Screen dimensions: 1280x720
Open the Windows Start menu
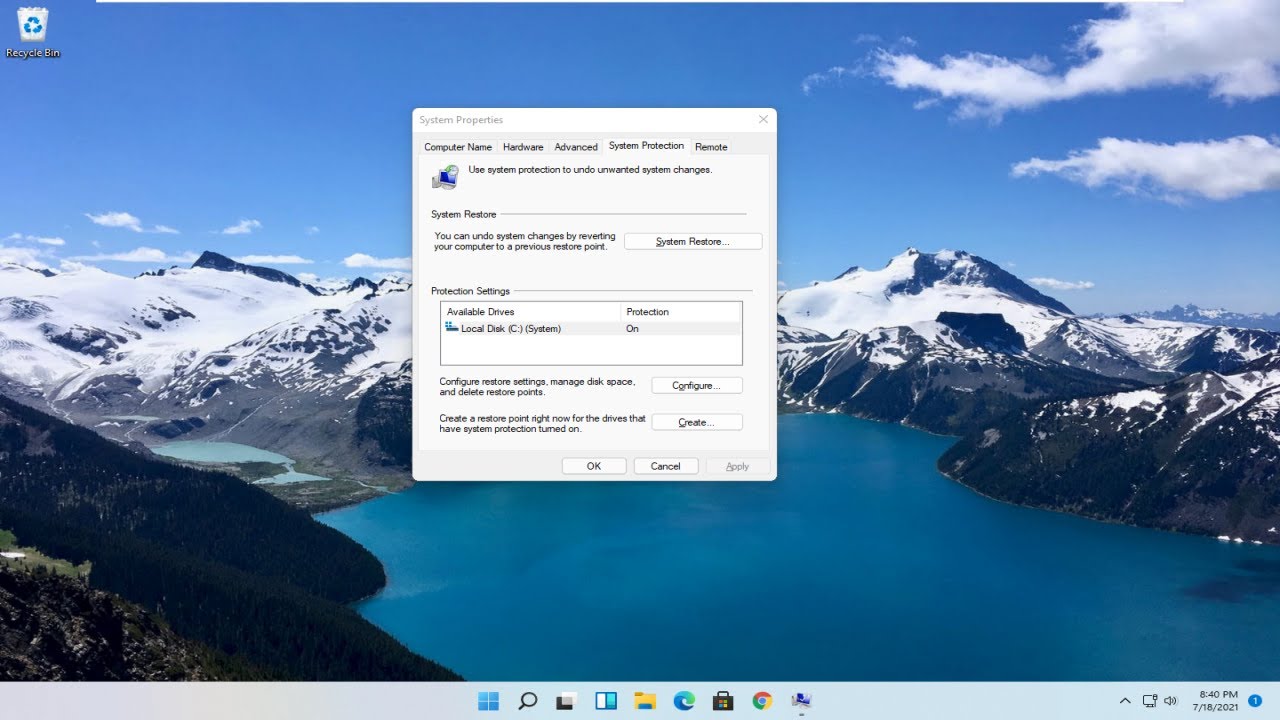[x=489, y=701]
